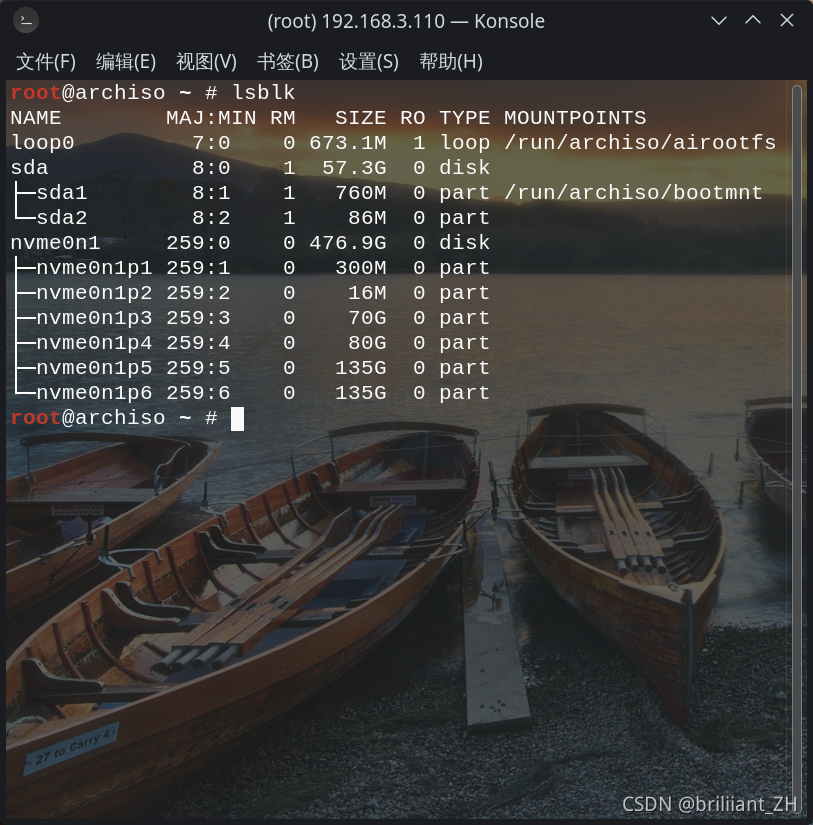Click the nvme0n1p2 partition name
This screenshot has width=813, height=825.
pyautogui.click(x=94, y=293)
